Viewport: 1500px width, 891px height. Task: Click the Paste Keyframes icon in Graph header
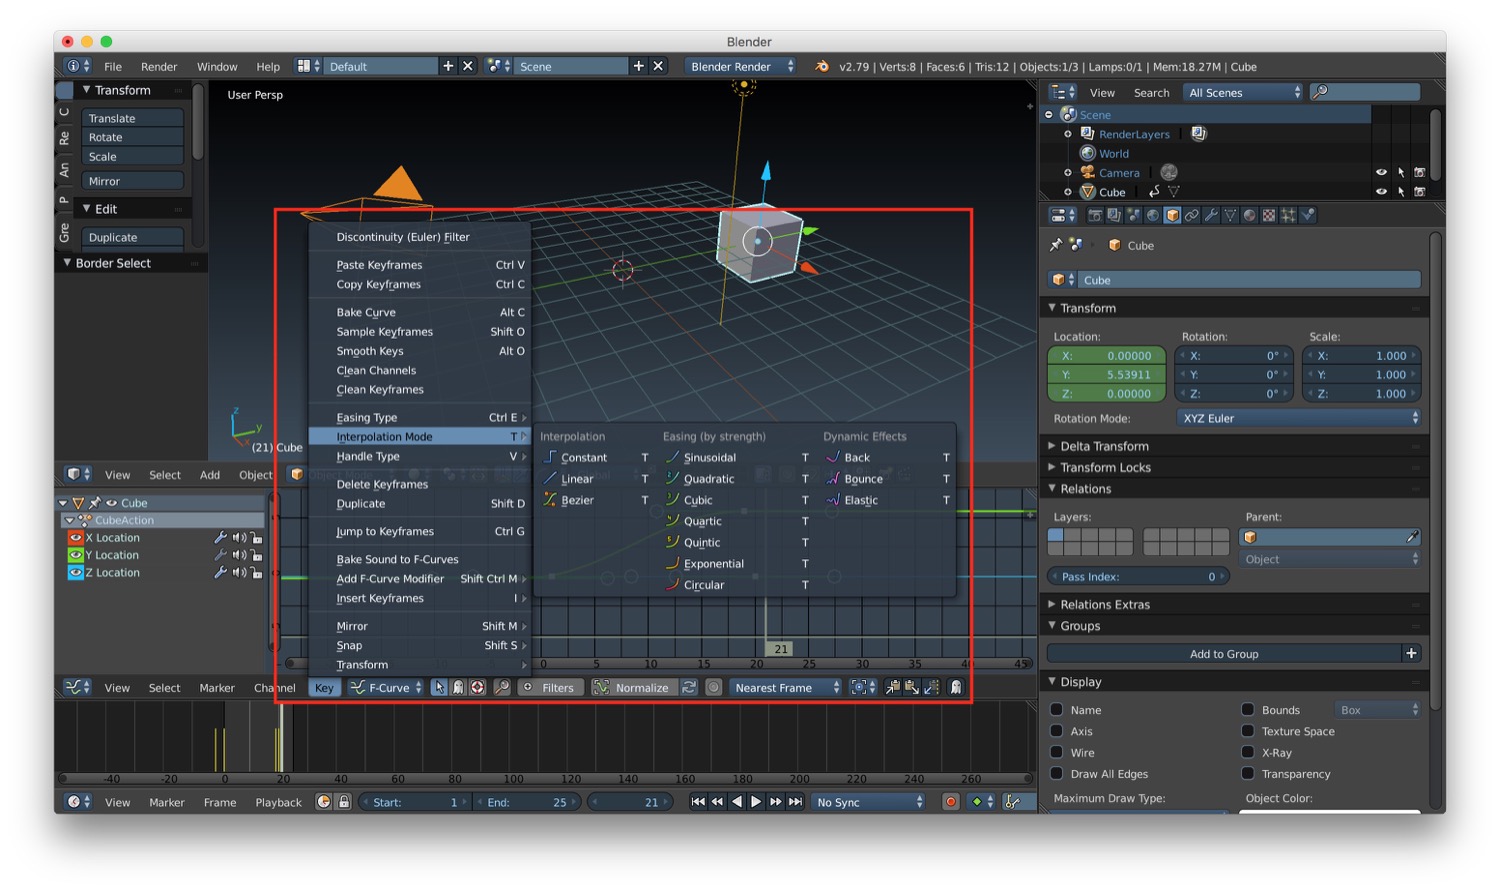click(912, 688)
